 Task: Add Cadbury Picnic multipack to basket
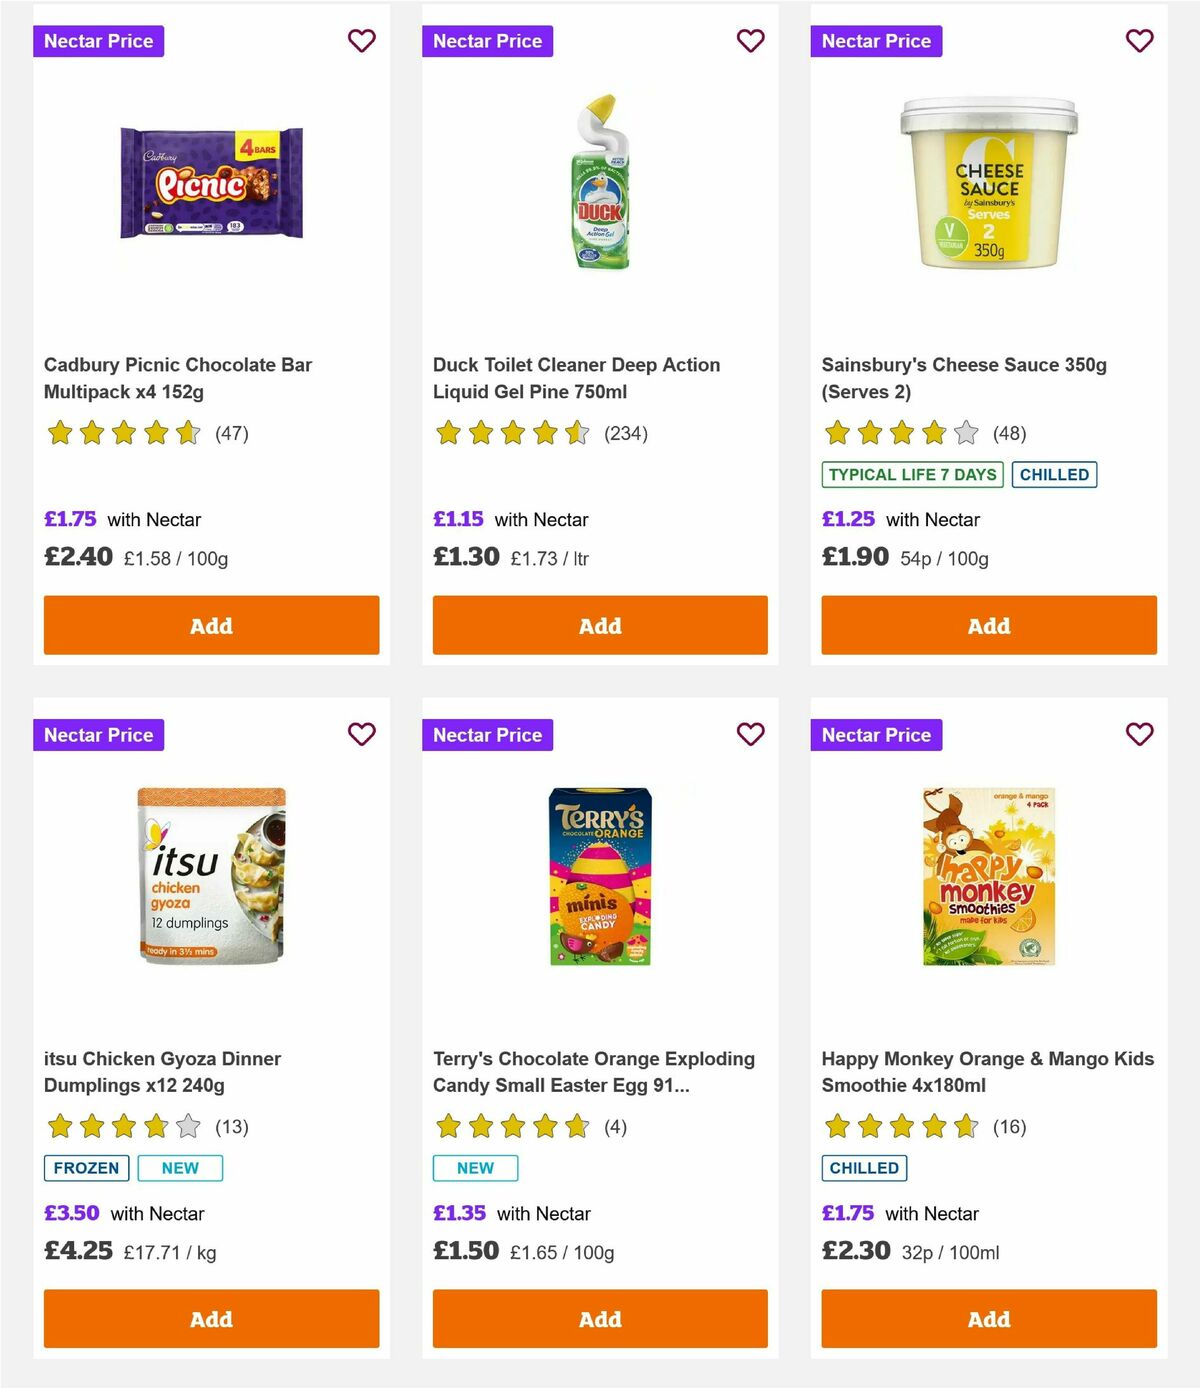[211, 625]
